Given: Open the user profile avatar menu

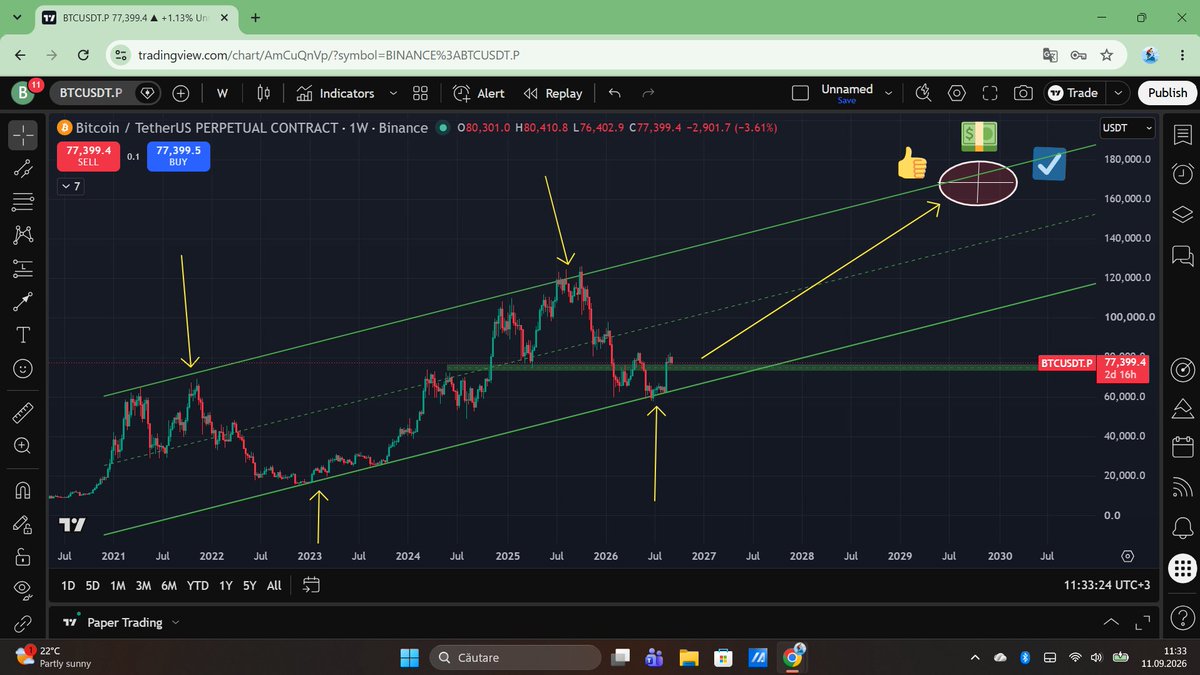Looking at the screenshot, I should point(23,93).
